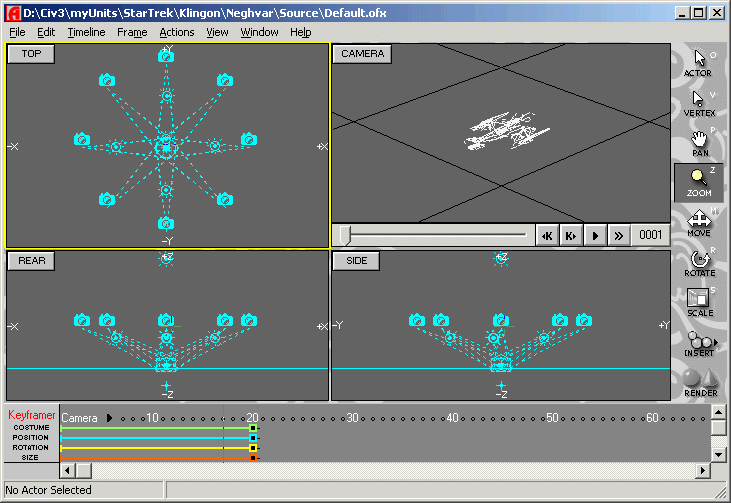Click the COSTUME track label

[31, 427]
